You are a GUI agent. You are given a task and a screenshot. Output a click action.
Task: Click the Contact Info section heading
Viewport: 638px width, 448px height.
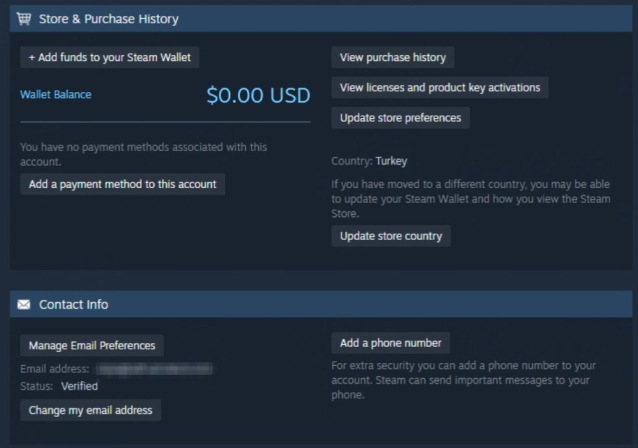73,304
